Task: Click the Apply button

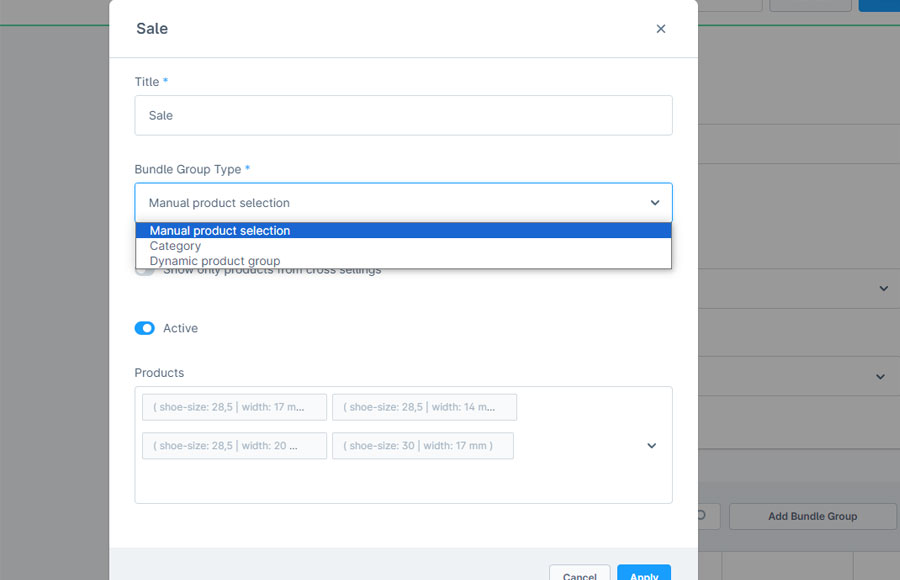Action: (643, 575)
